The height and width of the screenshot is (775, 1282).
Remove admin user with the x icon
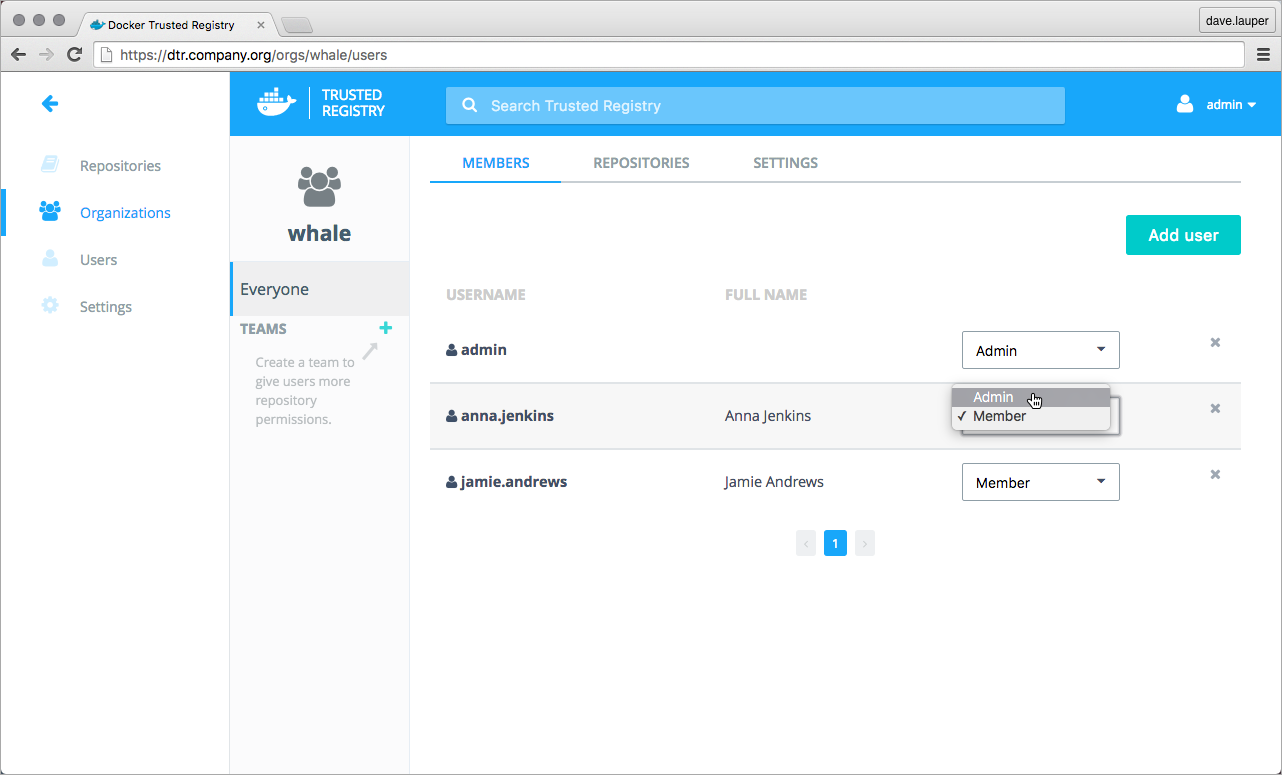(1215, 342)
